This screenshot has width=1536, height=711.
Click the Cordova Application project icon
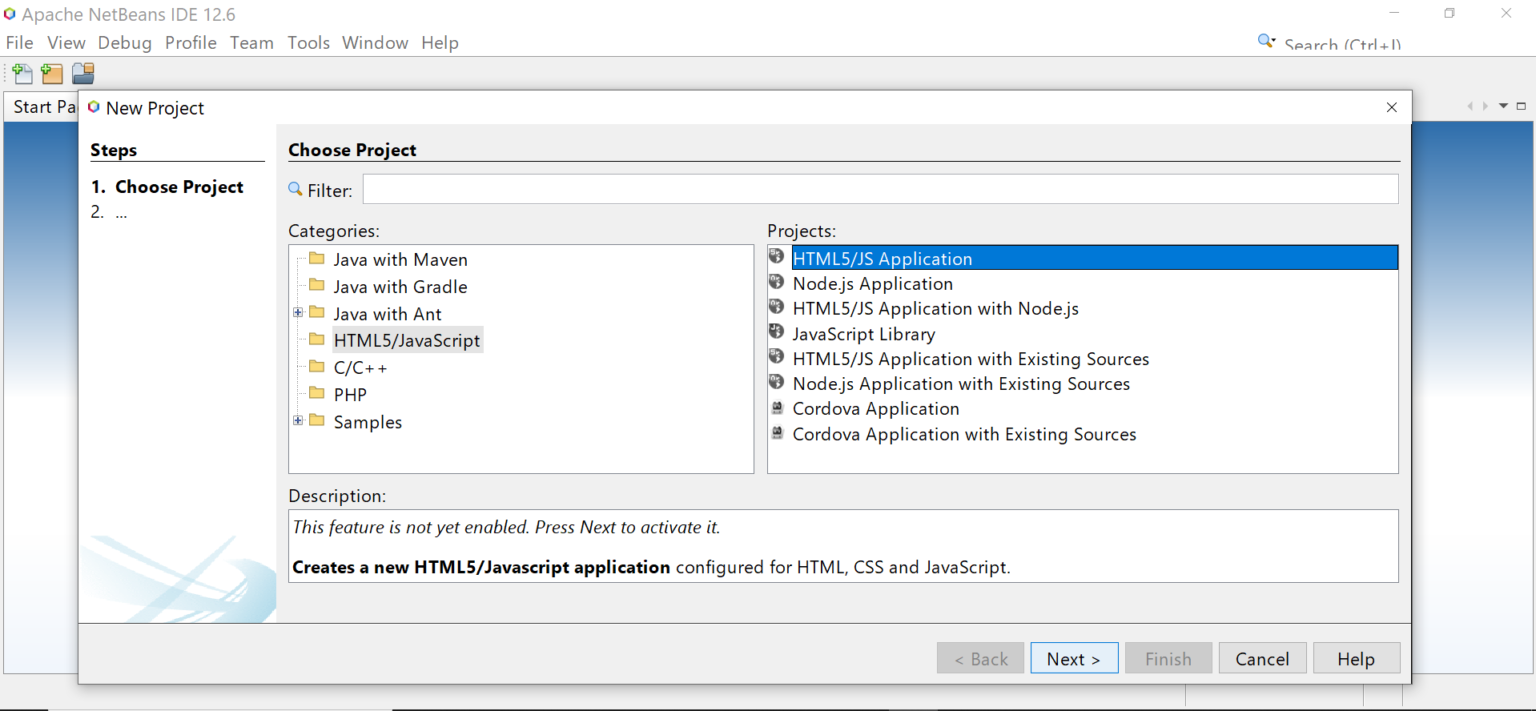pyautogui.click(x=777, y=406)
